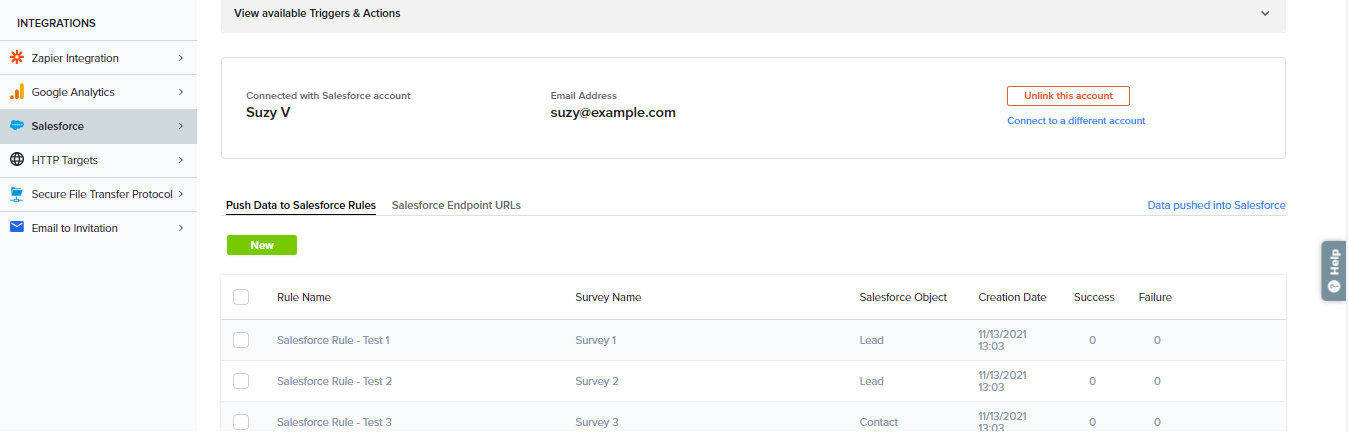This screenshot has width=1348, height=440.
Task: Select the checkbox for Salesforce Rule - Test 3
Action: tap(241, 422)
